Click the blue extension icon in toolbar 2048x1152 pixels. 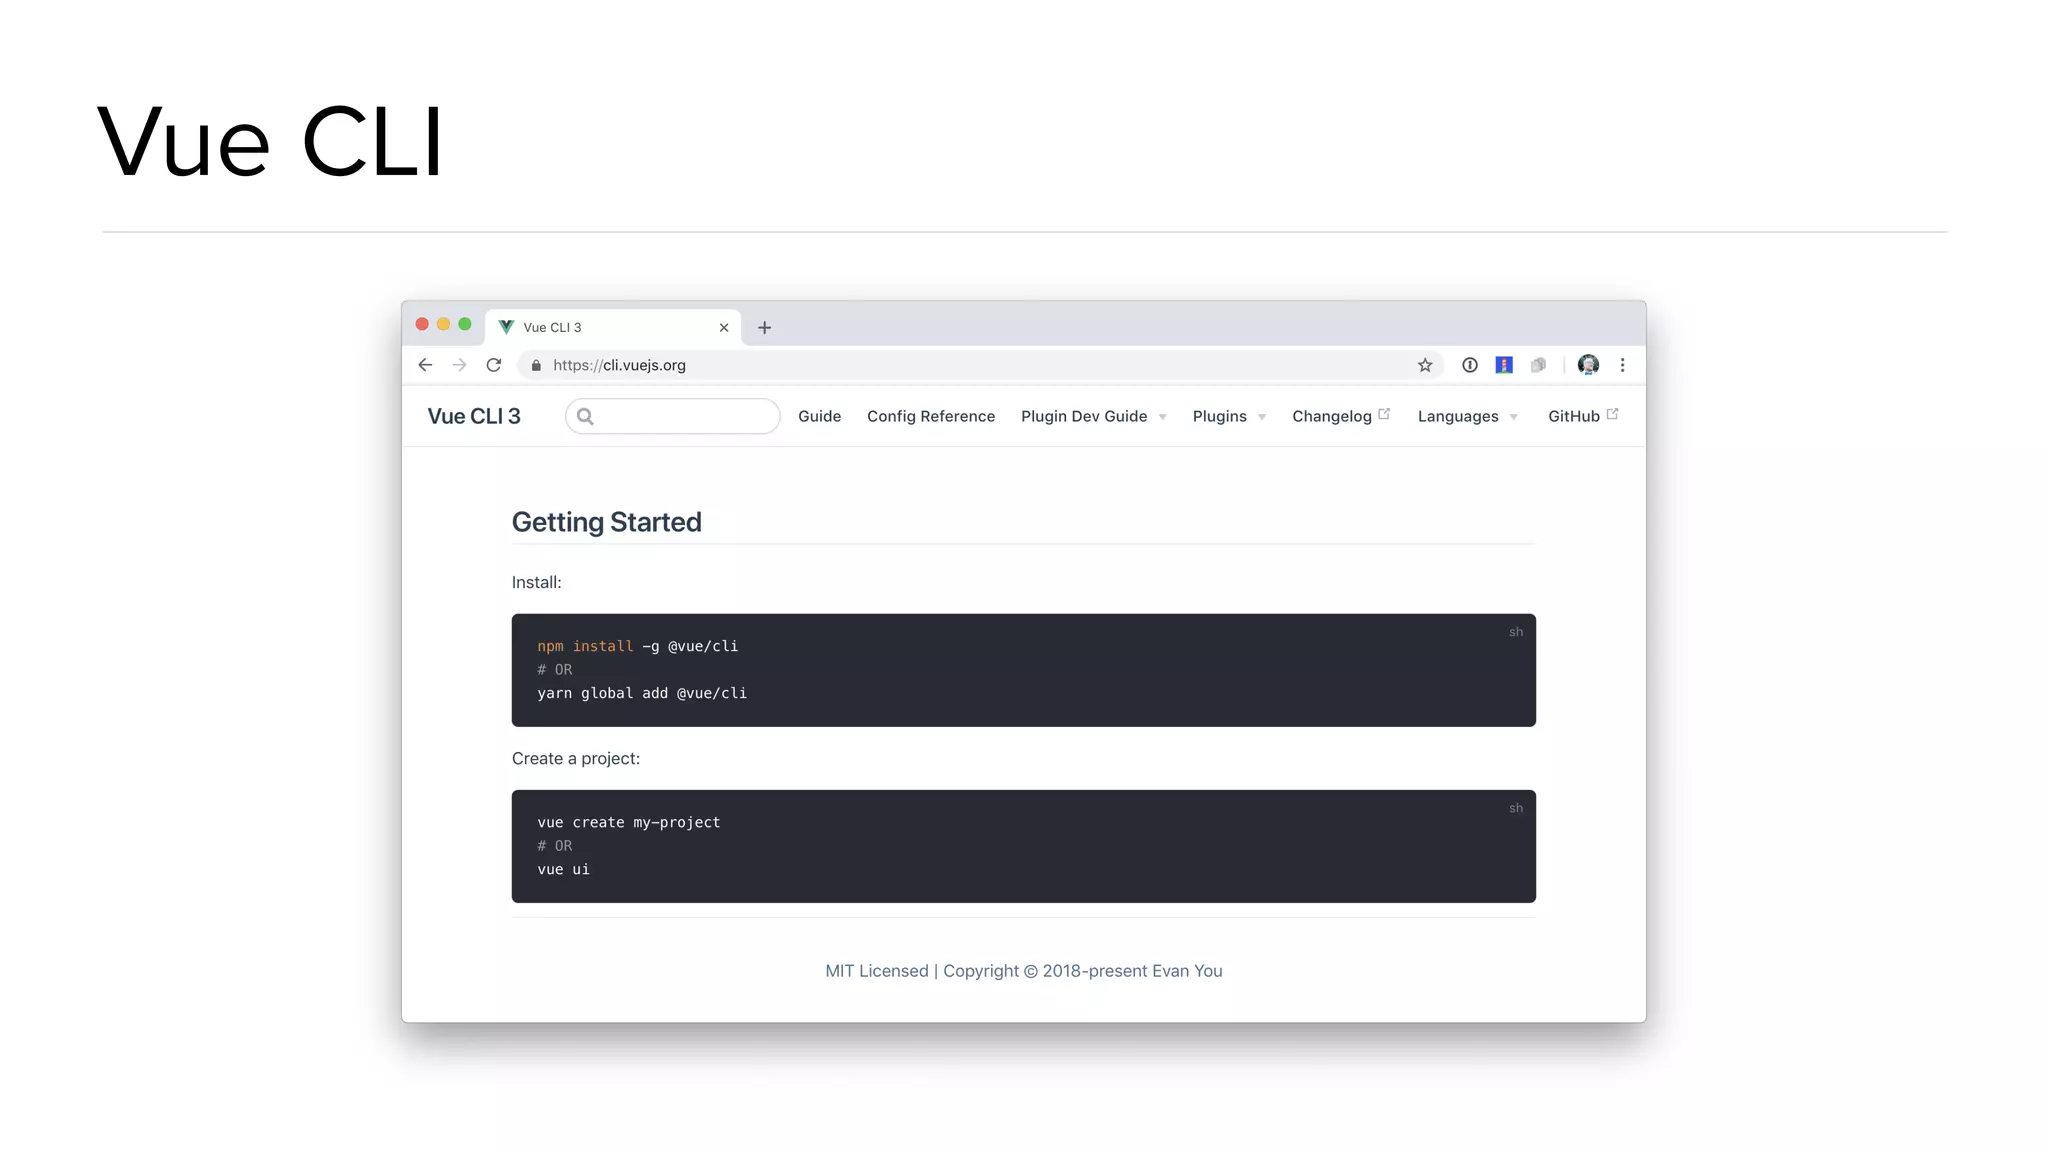pos(1504,365)
